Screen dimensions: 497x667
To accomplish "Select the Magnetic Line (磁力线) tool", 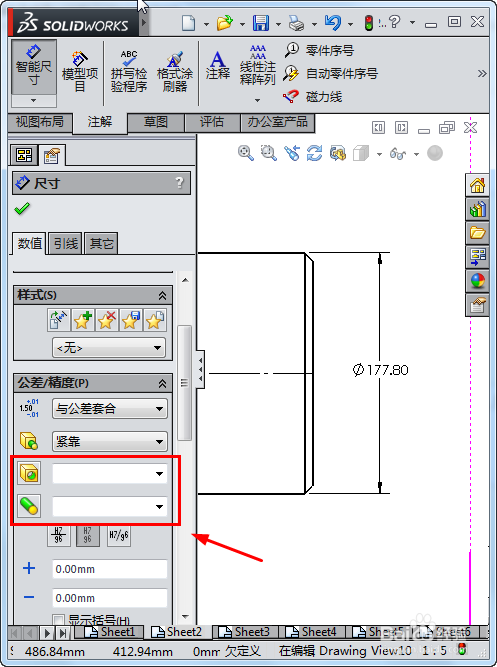I will pyautogui.click(x=313, y=97).
